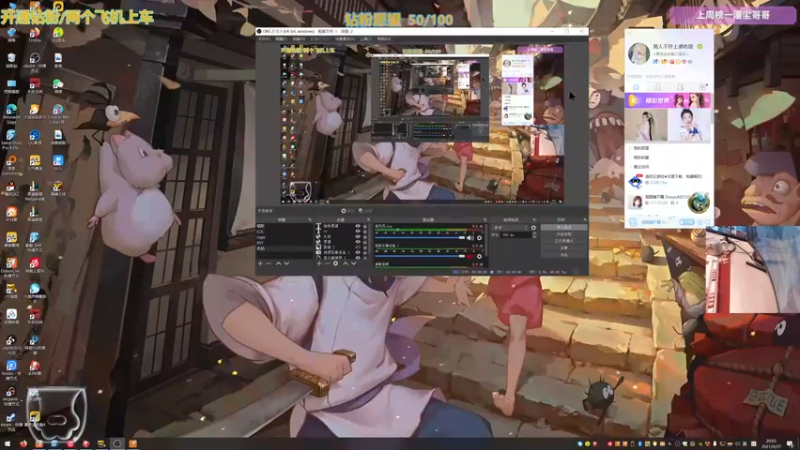Open the 精彩世界 banner in chat panel

(668, 101)
